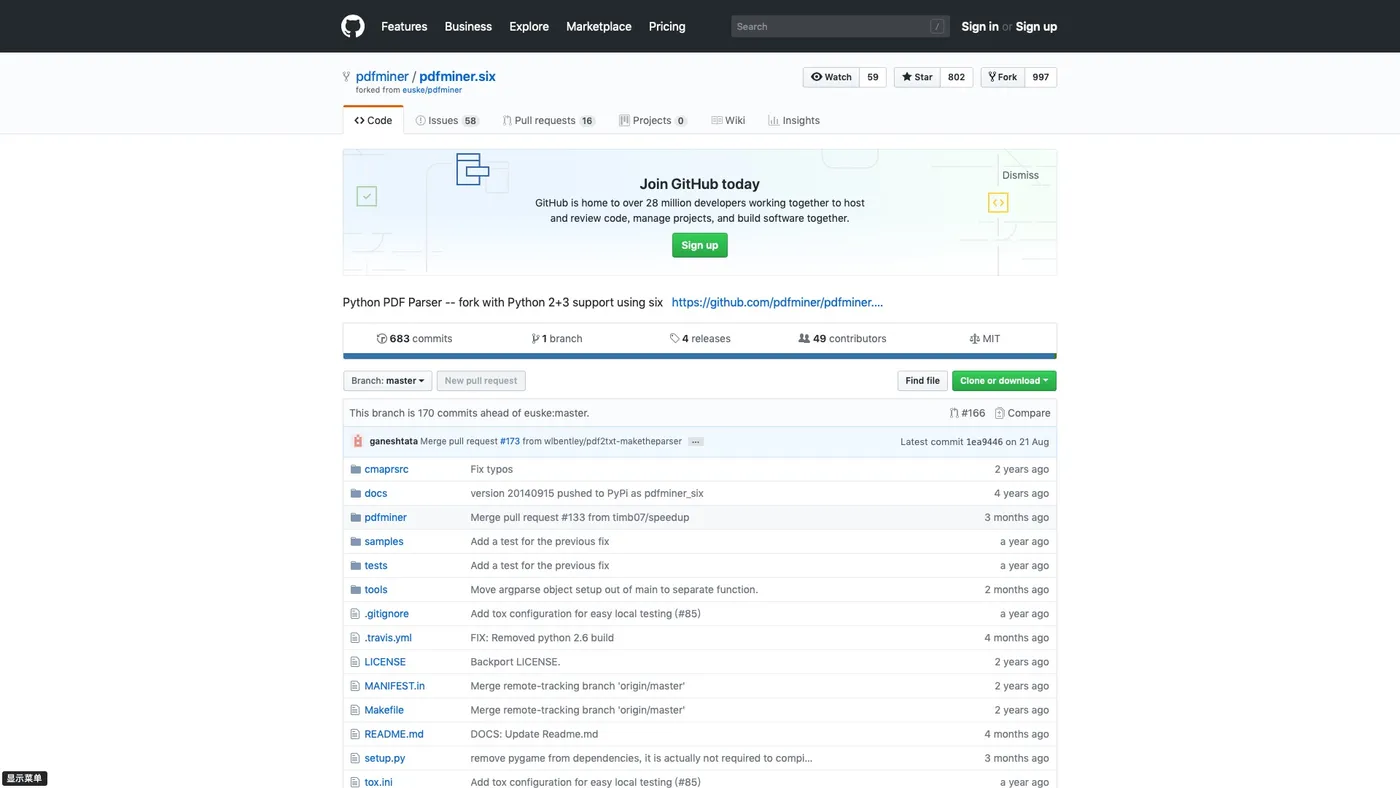1400x788 pixels.
Task: Open the Projects tab
Action: tap(653, 120)
